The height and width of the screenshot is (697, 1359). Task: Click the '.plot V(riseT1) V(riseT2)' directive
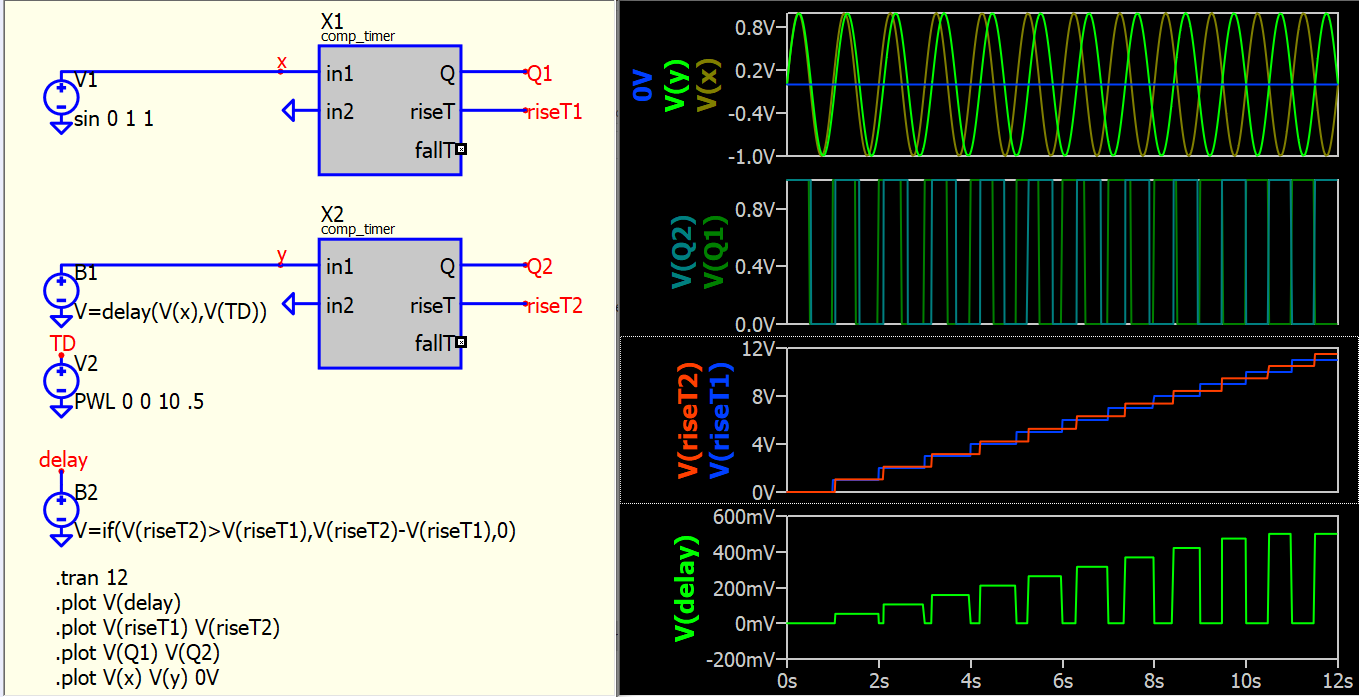coord(168,628)
